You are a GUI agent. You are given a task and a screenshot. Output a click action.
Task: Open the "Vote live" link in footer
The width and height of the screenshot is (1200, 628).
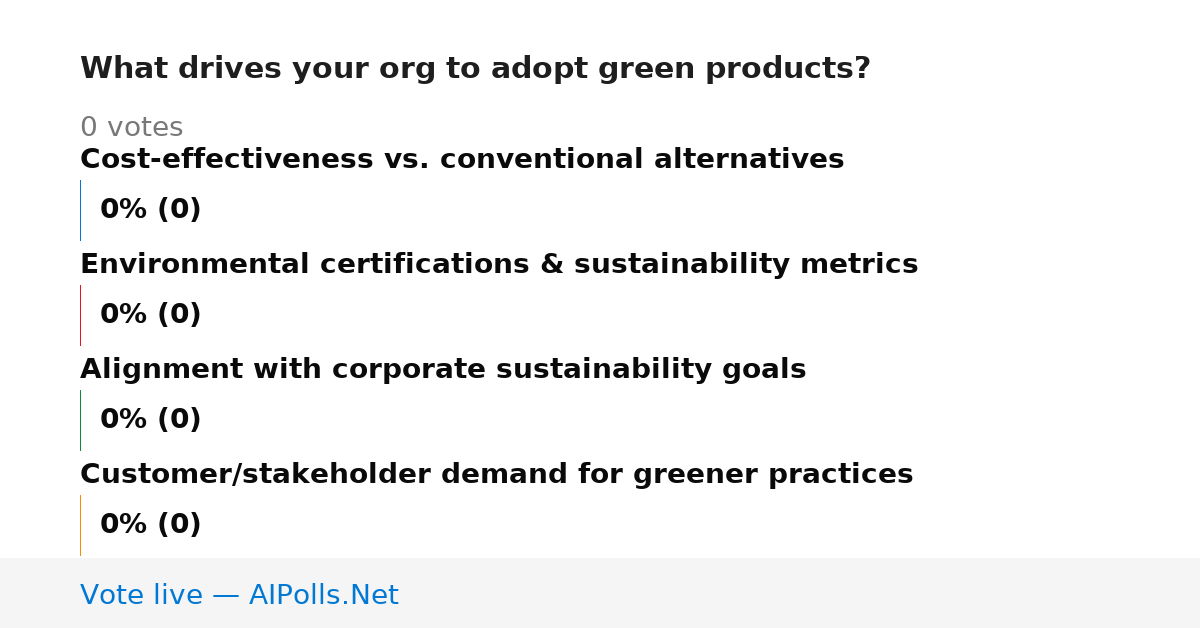141,595
